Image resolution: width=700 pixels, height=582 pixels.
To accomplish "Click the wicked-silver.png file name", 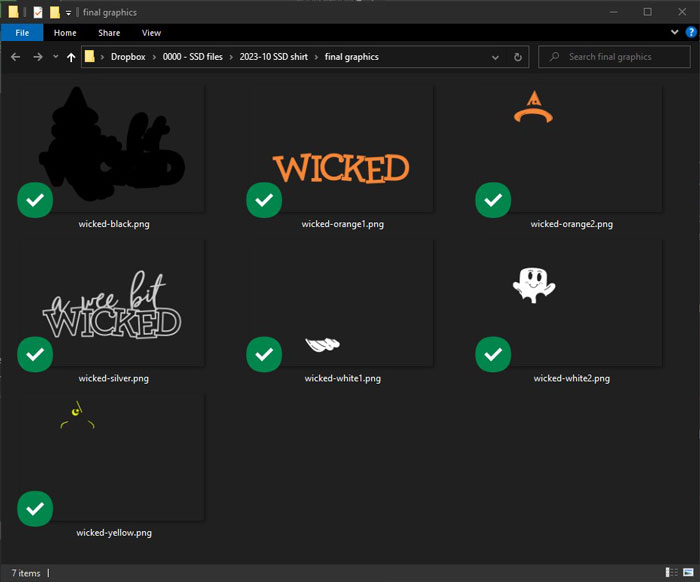I will (113, 378).
